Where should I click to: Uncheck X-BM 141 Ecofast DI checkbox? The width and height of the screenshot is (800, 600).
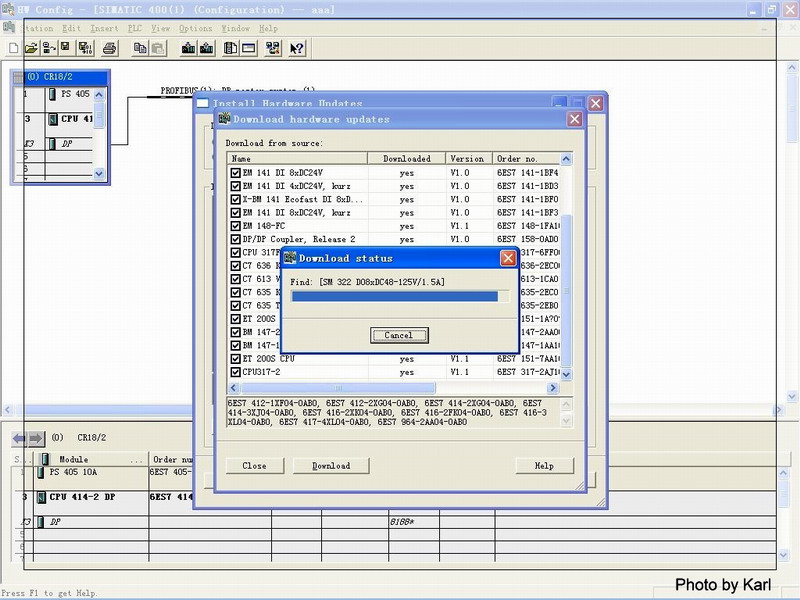click(x=235, y=199)
